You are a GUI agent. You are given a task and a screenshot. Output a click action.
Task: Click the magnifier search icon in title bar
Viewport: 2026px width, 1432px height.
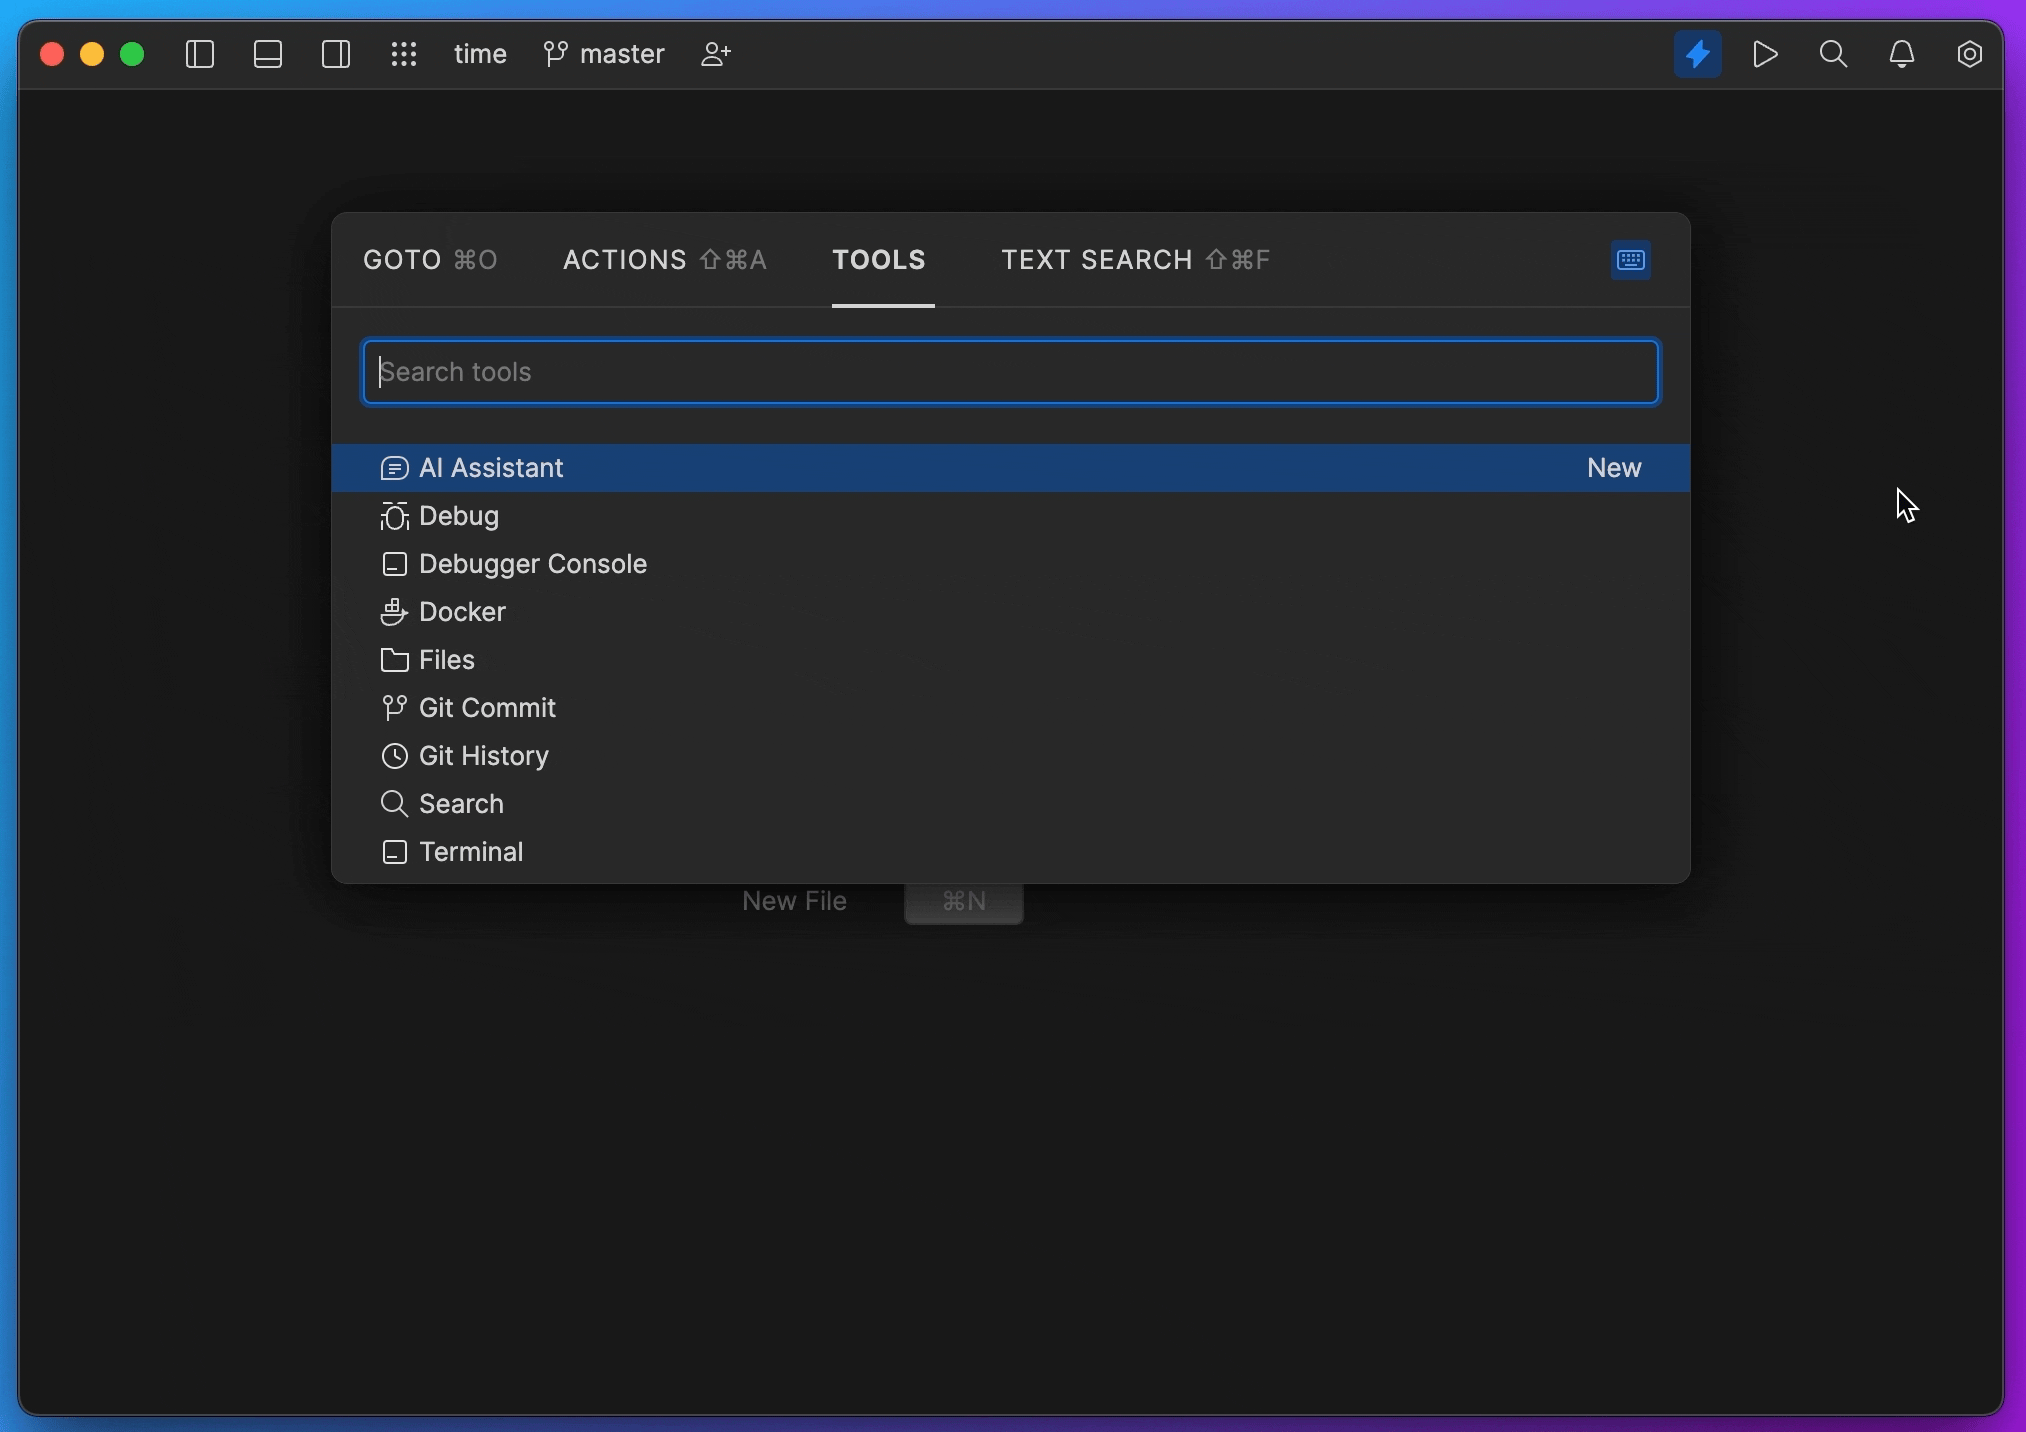1833,54
